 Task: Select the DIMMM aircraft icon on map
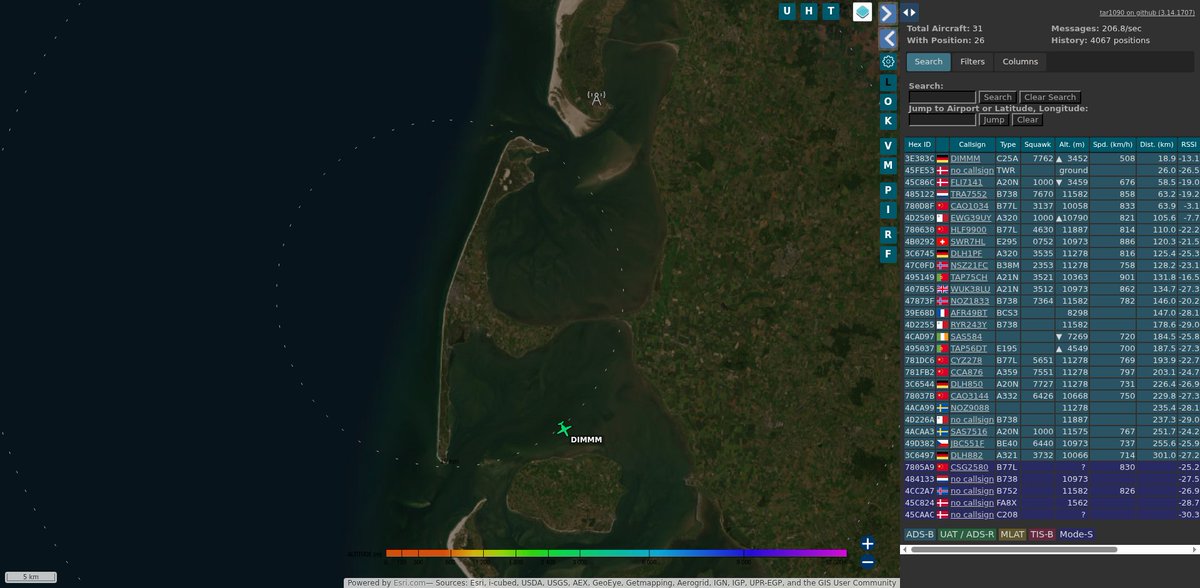coord(564,429)
